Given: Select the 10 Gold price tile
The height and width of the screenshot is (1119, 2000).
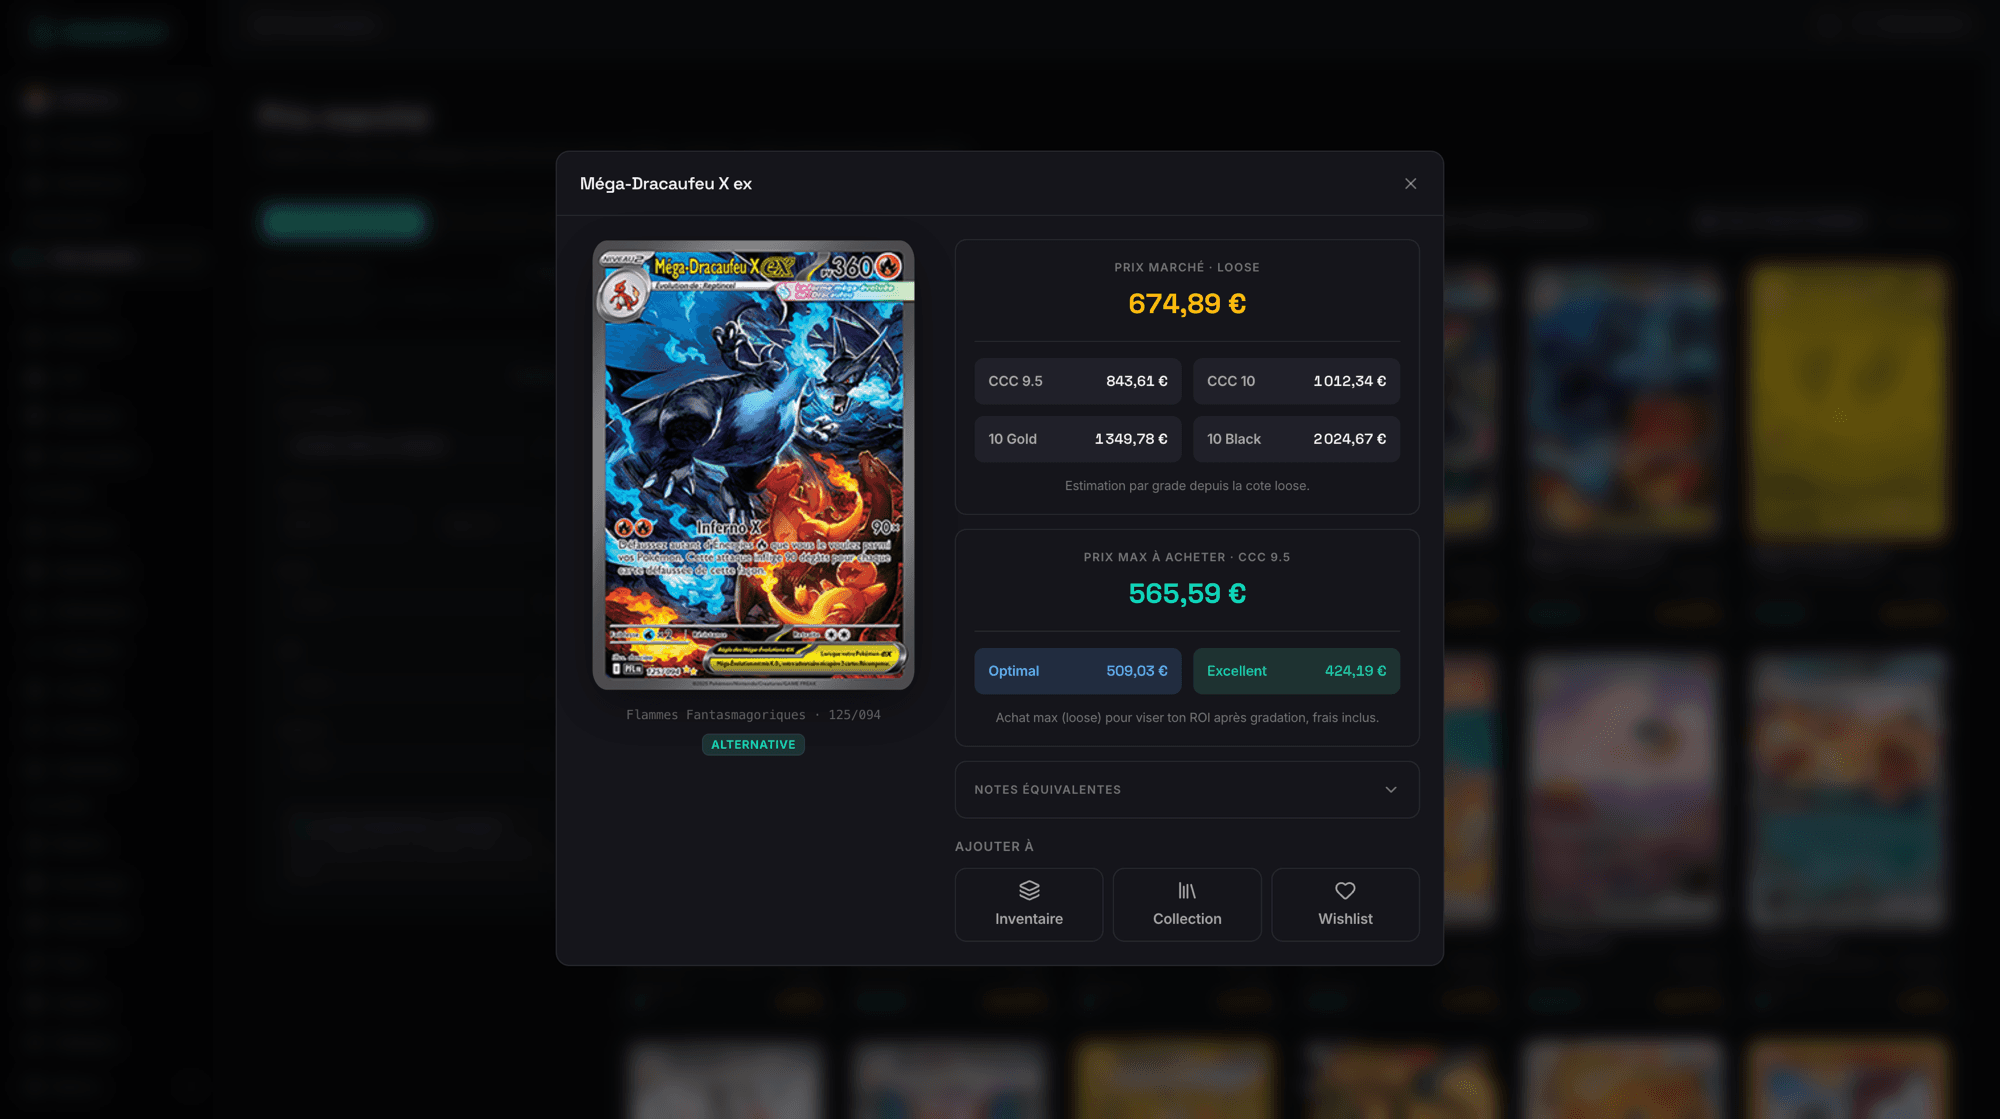Looking at the screenshot, I should [1078, 439].
